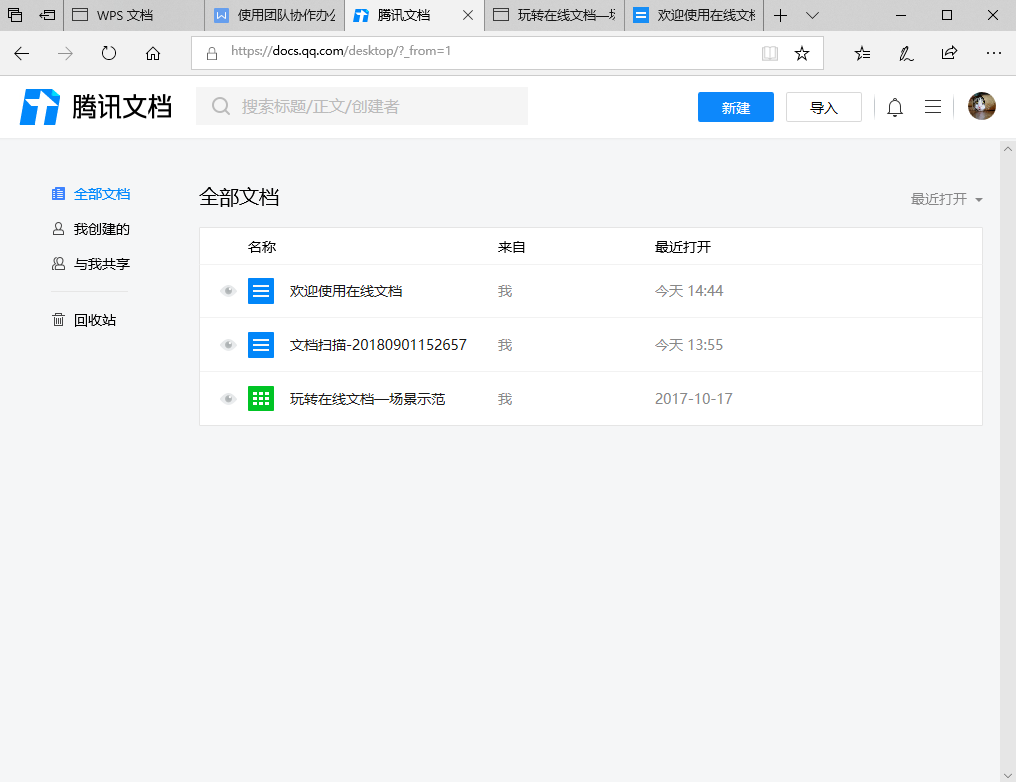The image size is (1016, 782).
Task: Open the hamburger menu icon
Action: click(932, 107)
